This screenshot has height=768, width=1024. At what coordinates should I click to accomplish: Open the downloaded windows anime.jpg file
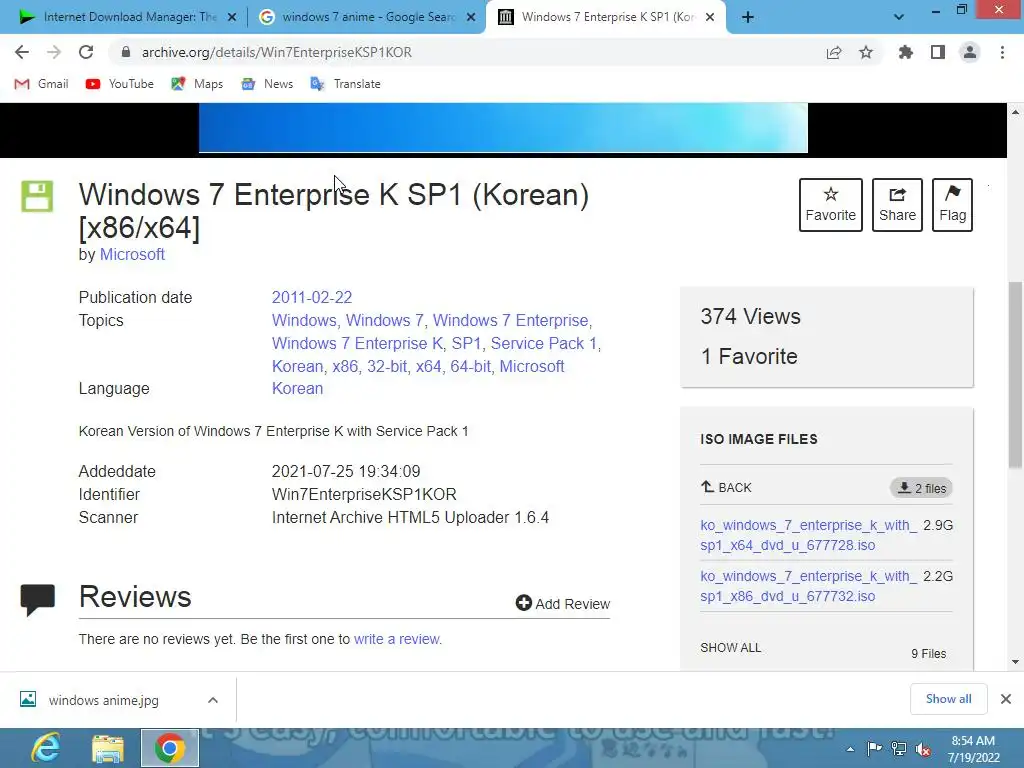(104, 700)
